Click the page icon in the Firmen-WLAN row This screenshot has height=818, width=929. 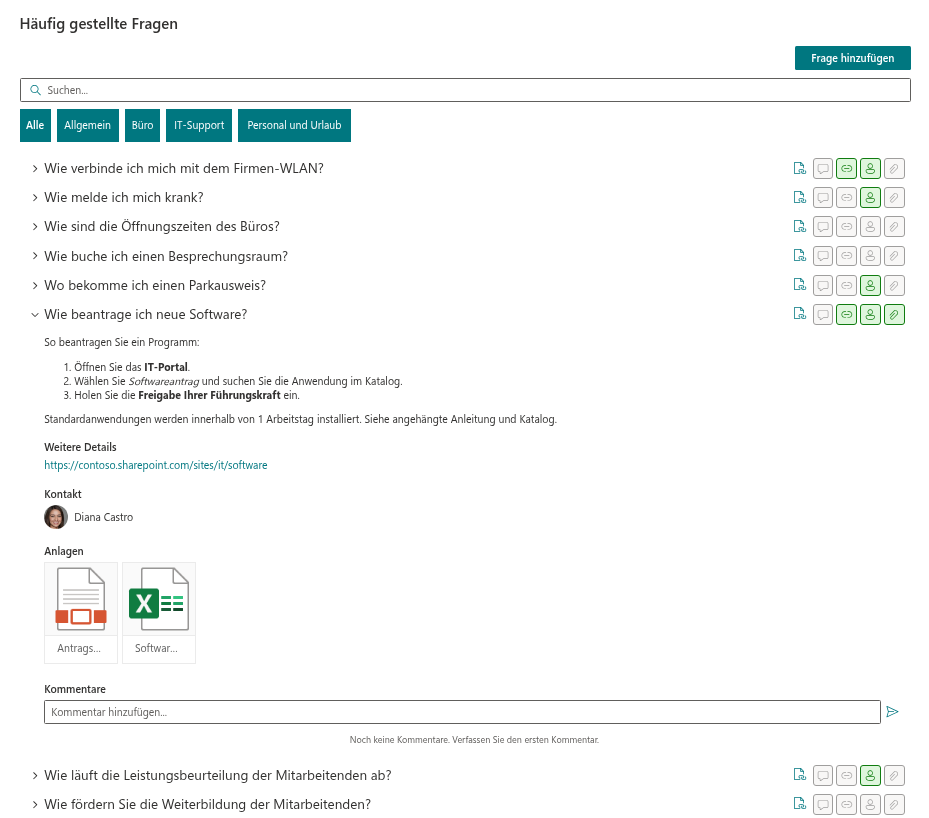(800, 169)
